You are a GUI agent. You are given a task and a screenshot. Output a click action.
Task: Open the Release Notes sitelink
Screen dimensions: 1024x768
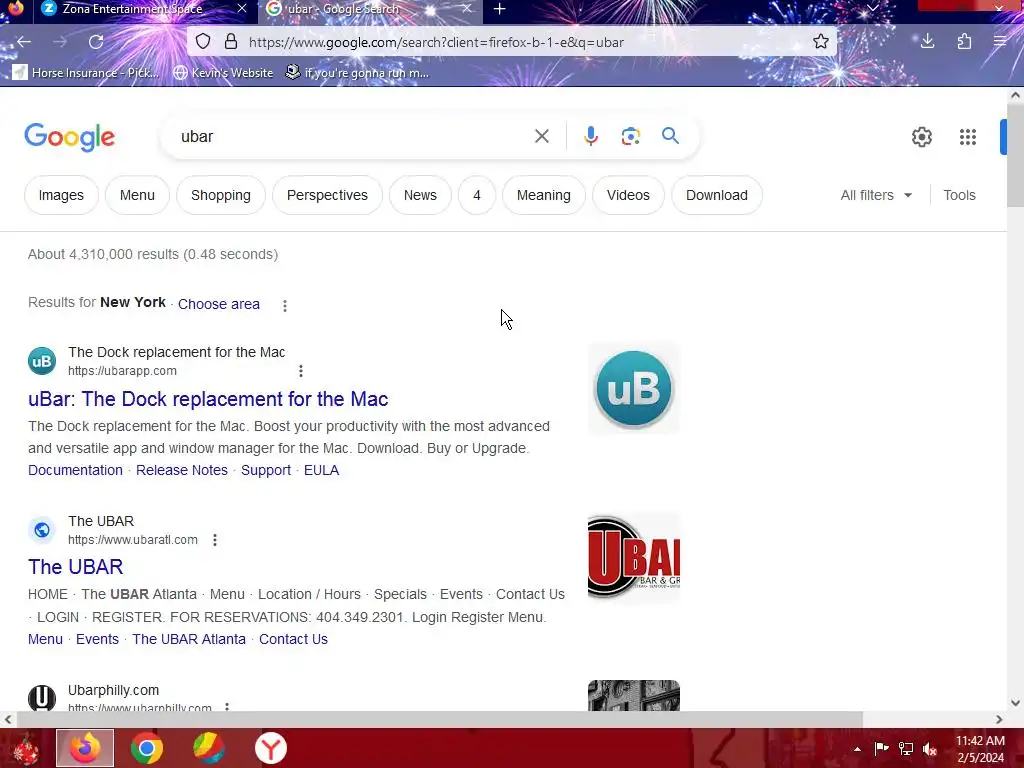[182, 470]
